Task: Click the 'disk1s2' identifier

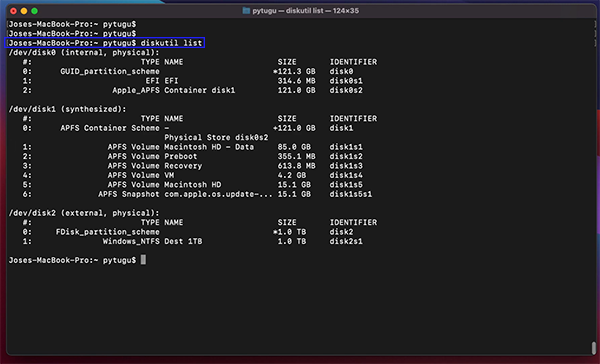Action: [x=346, y=156]
